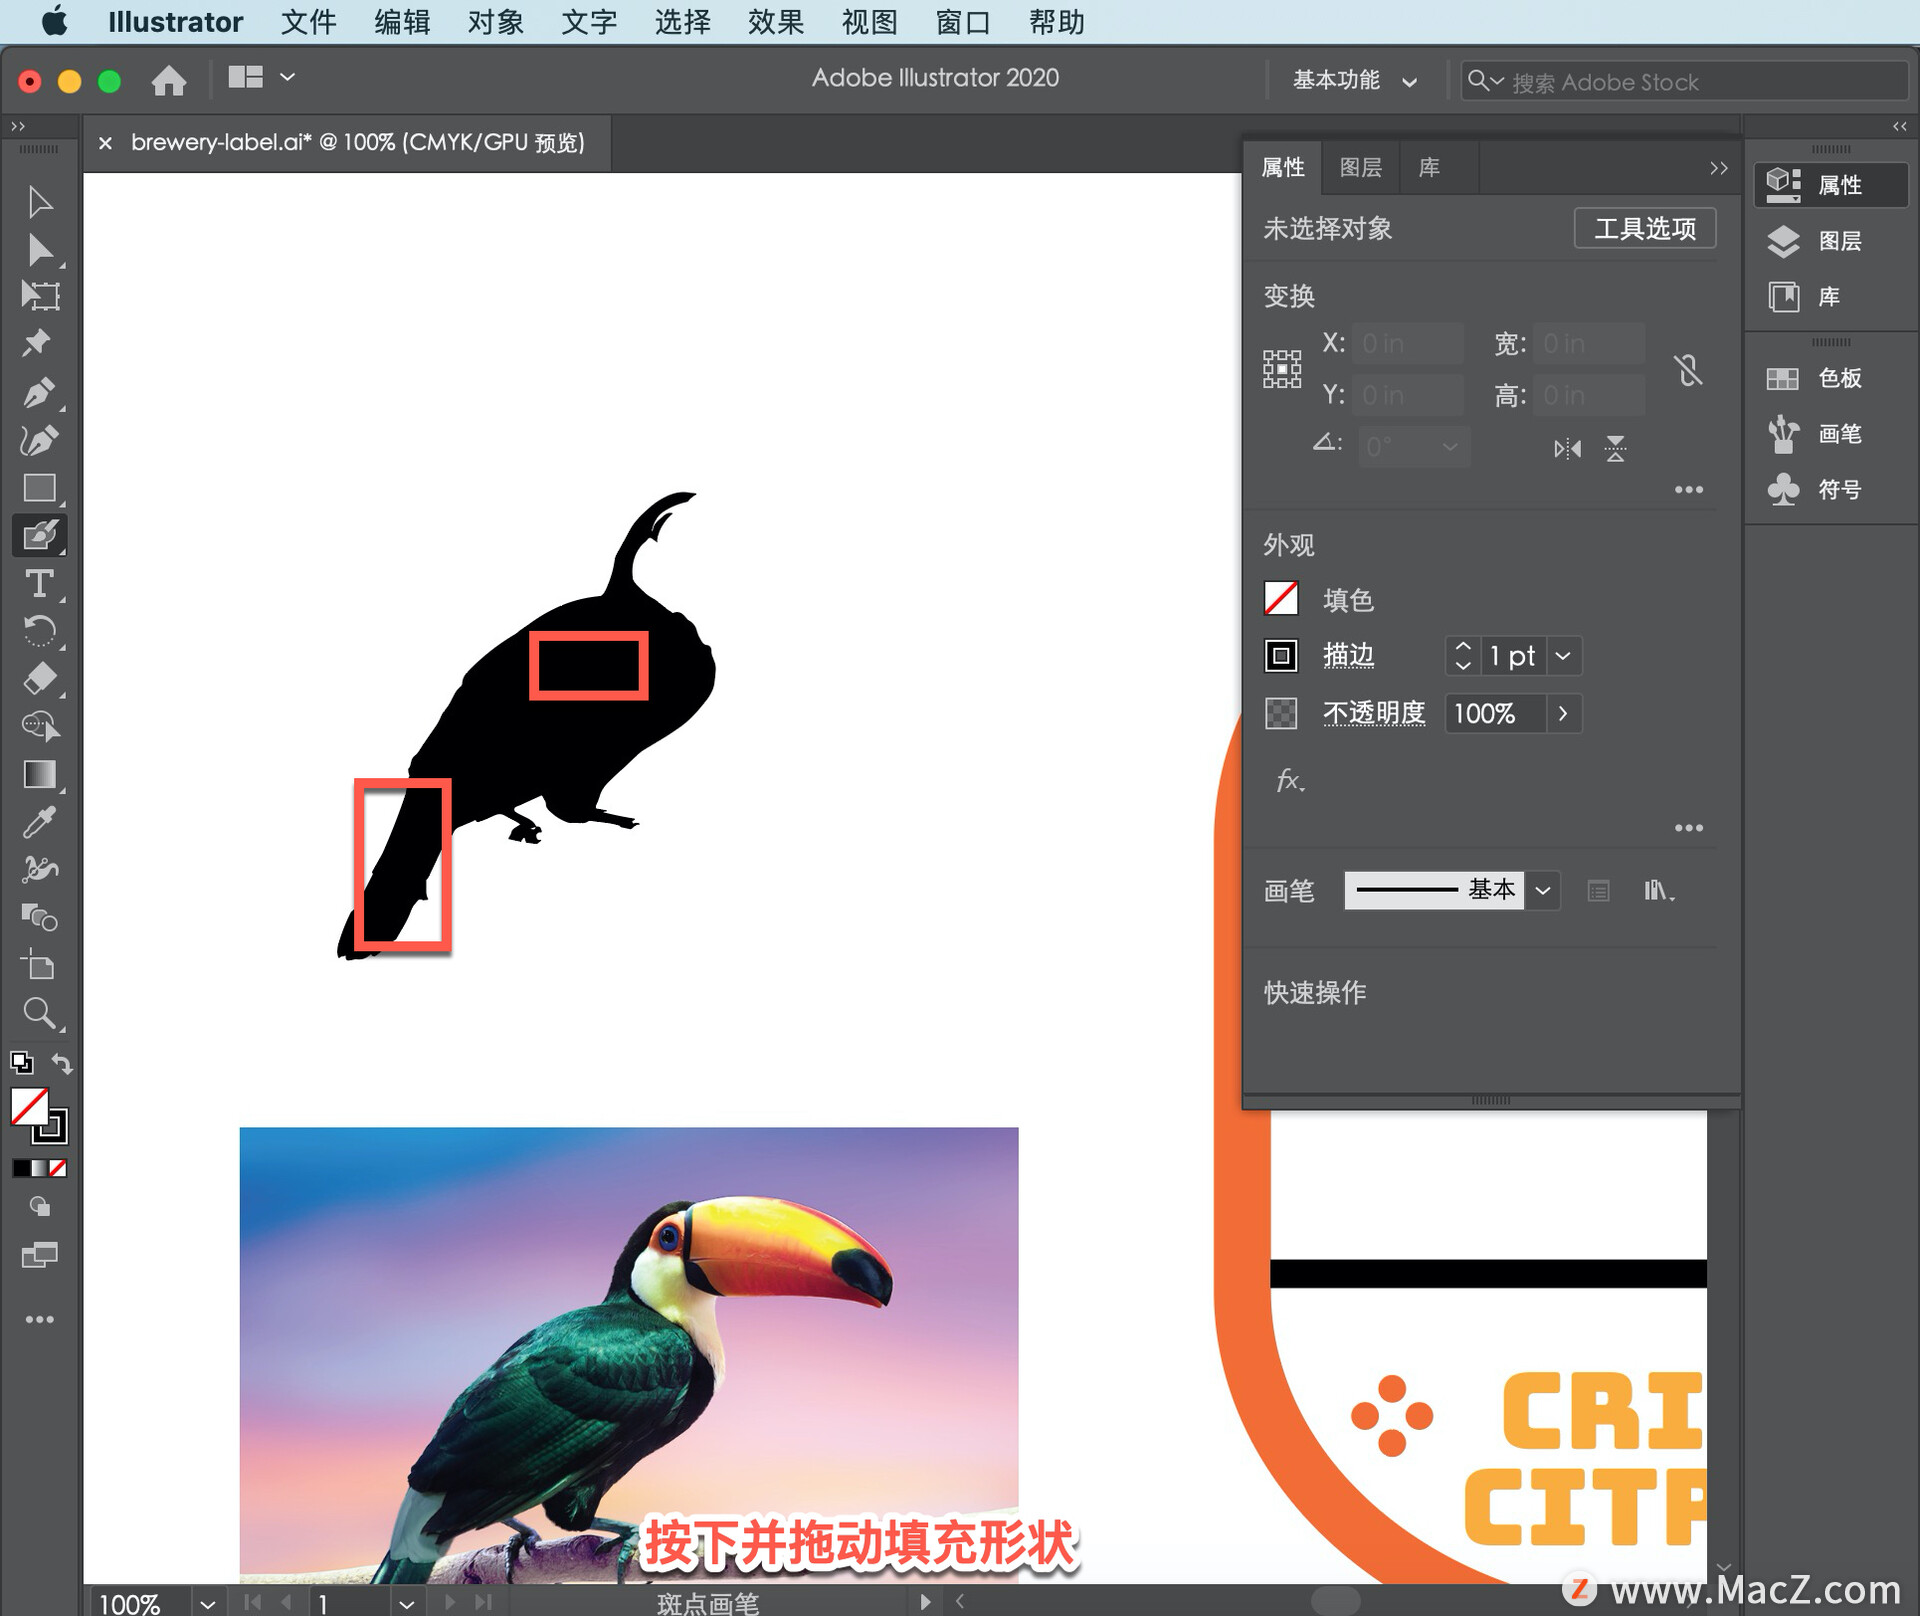Viewport: 1920px width, 1616px height.
Task: Select the Rotate tool
Action: (x=39, y=631)
